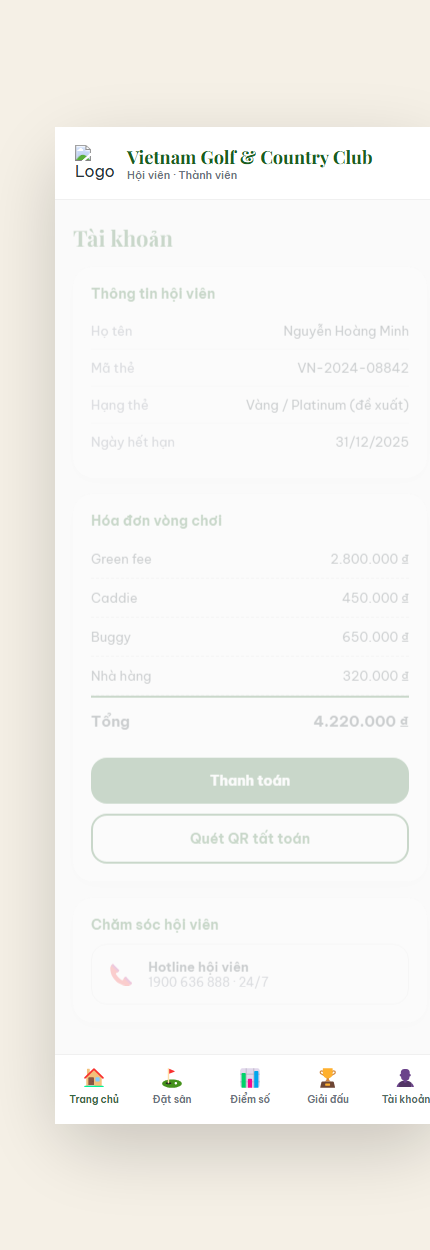Screen dimensions: 430x1250
Task: Call Hotline hội viên 1900 636 888
Action: pyautogui.click(x=250, y=975)
